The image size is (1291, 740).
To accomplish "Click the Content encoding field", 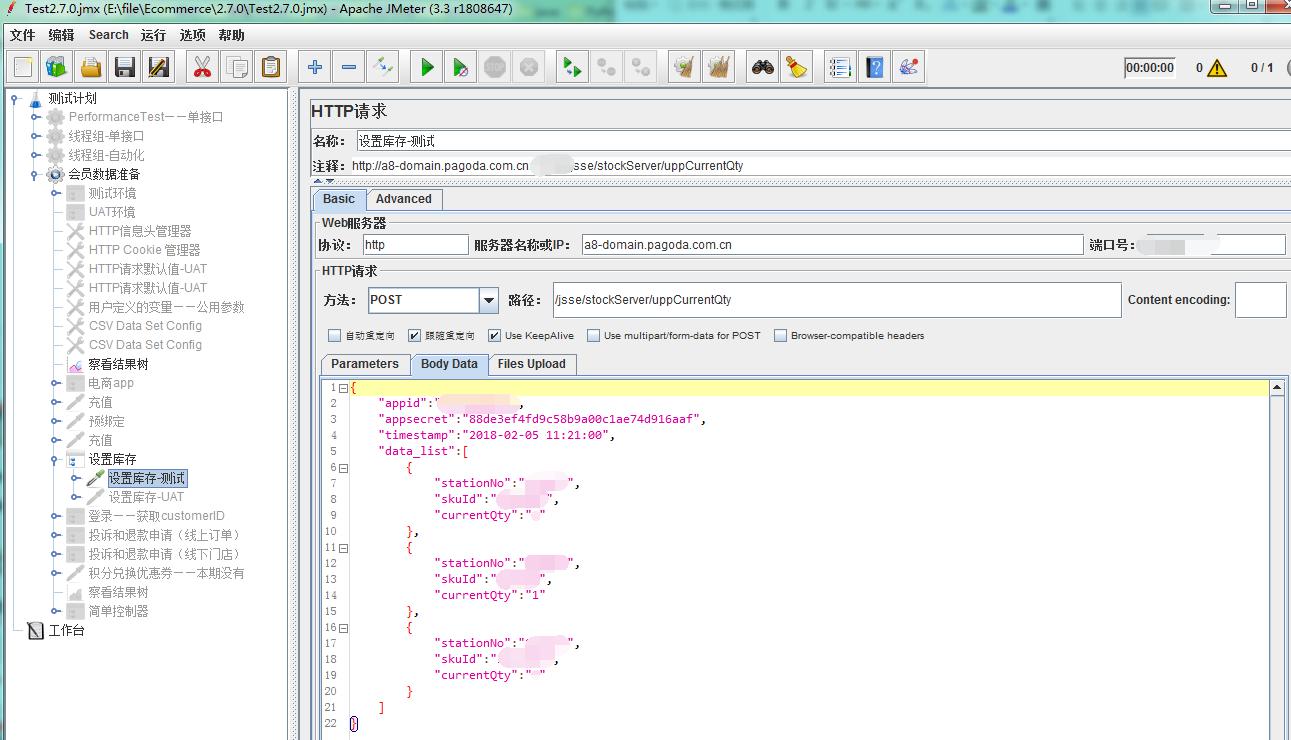I will point(1260,300).
